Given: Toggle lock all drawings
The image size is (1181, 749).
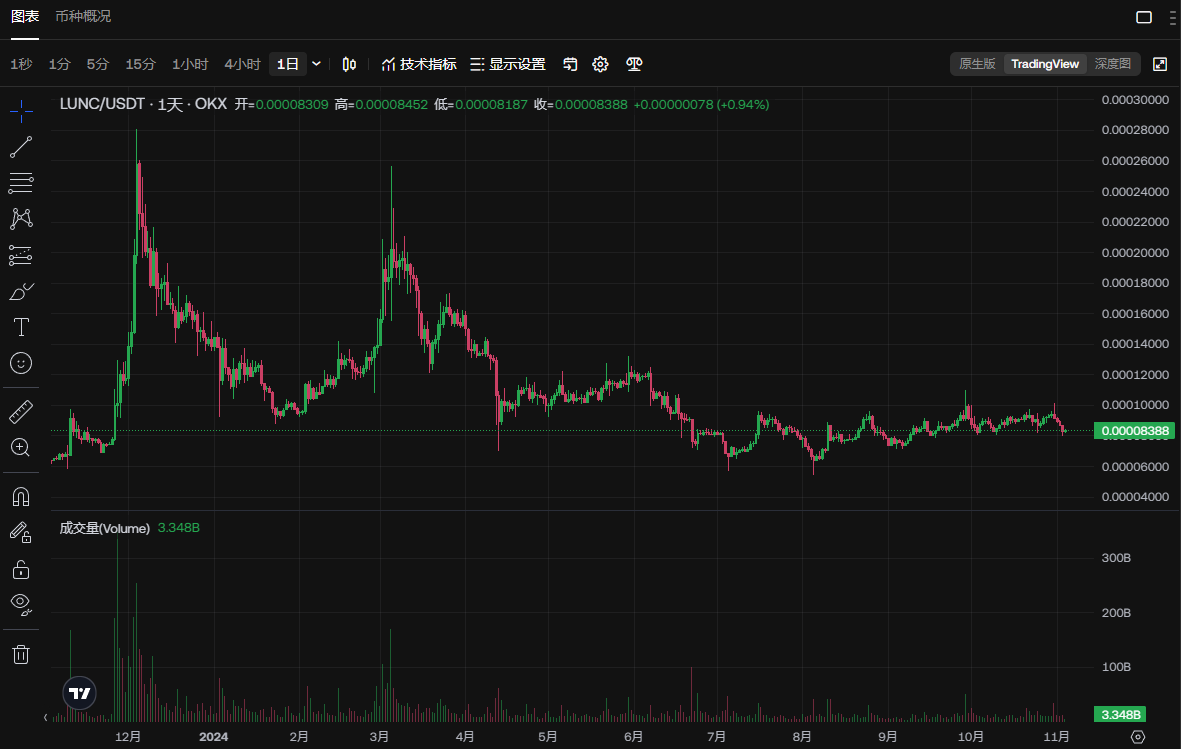Looking at the screenshot, I should pyautogui.click(x=21, y=569).
